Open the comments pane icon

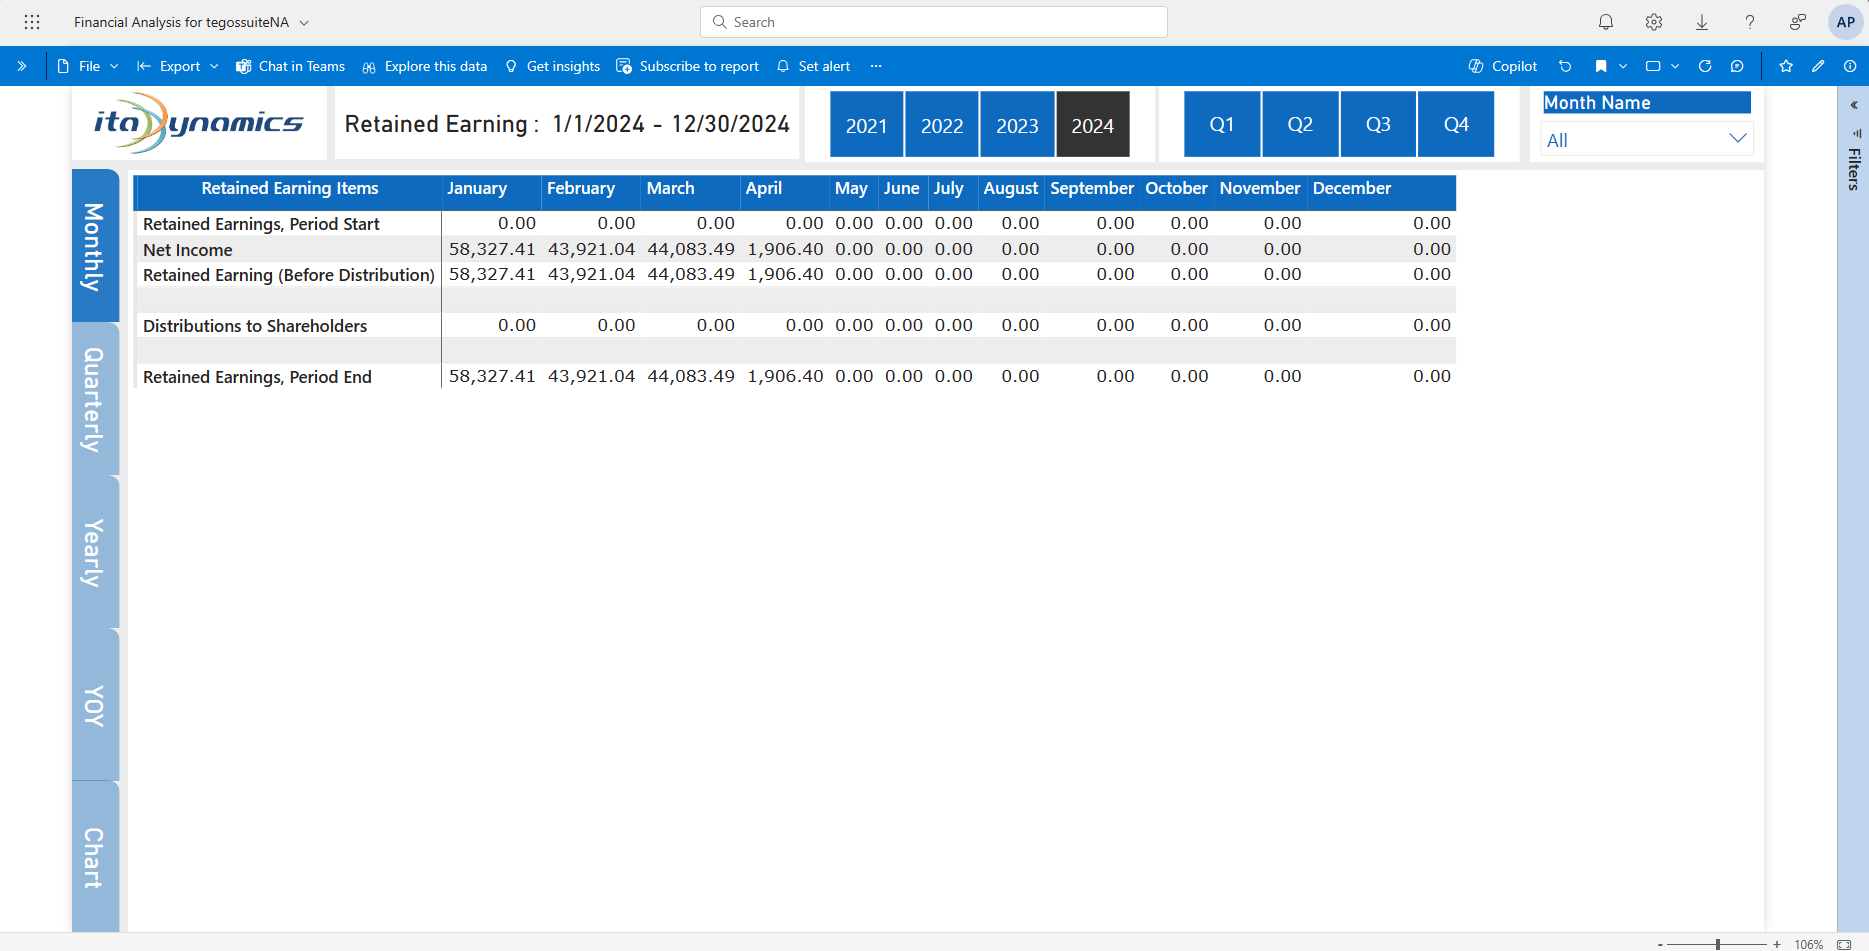click(1737, 66)
